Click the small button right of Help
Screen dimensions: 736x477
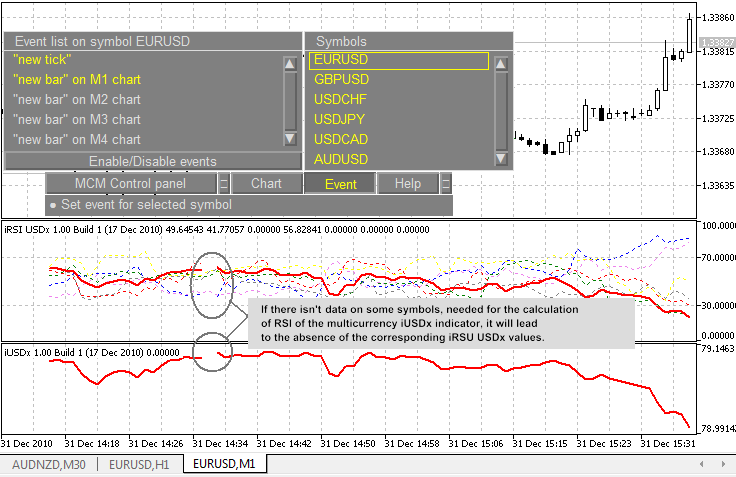[x=446, y=184]
